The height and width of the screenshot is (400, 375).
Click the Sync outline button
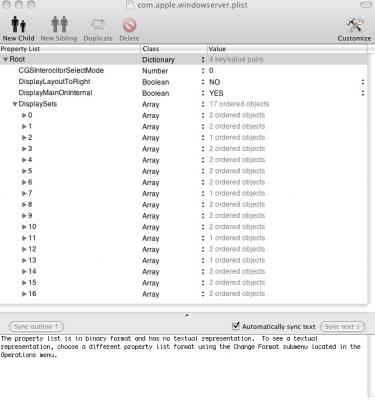pos(36,327)
